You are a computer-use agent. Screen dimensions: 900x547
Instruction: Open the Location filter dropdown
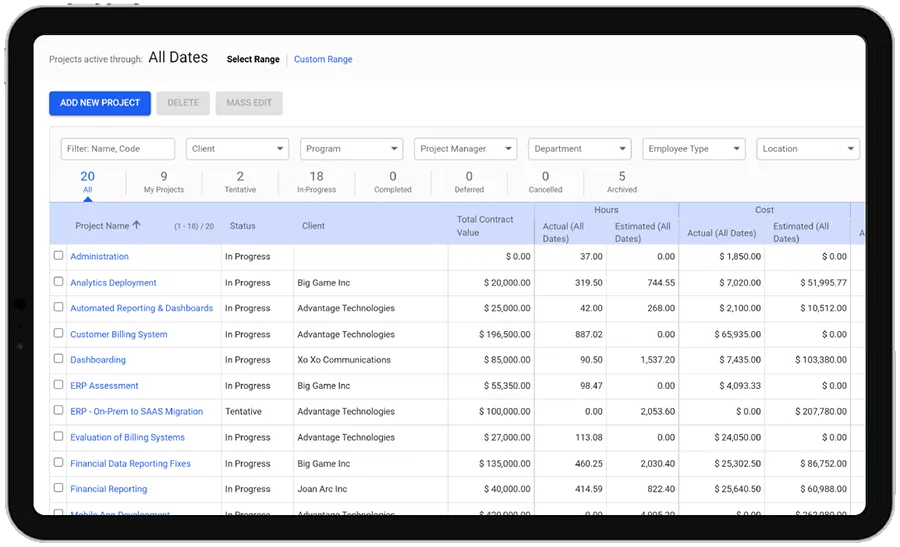pos(808,149)
